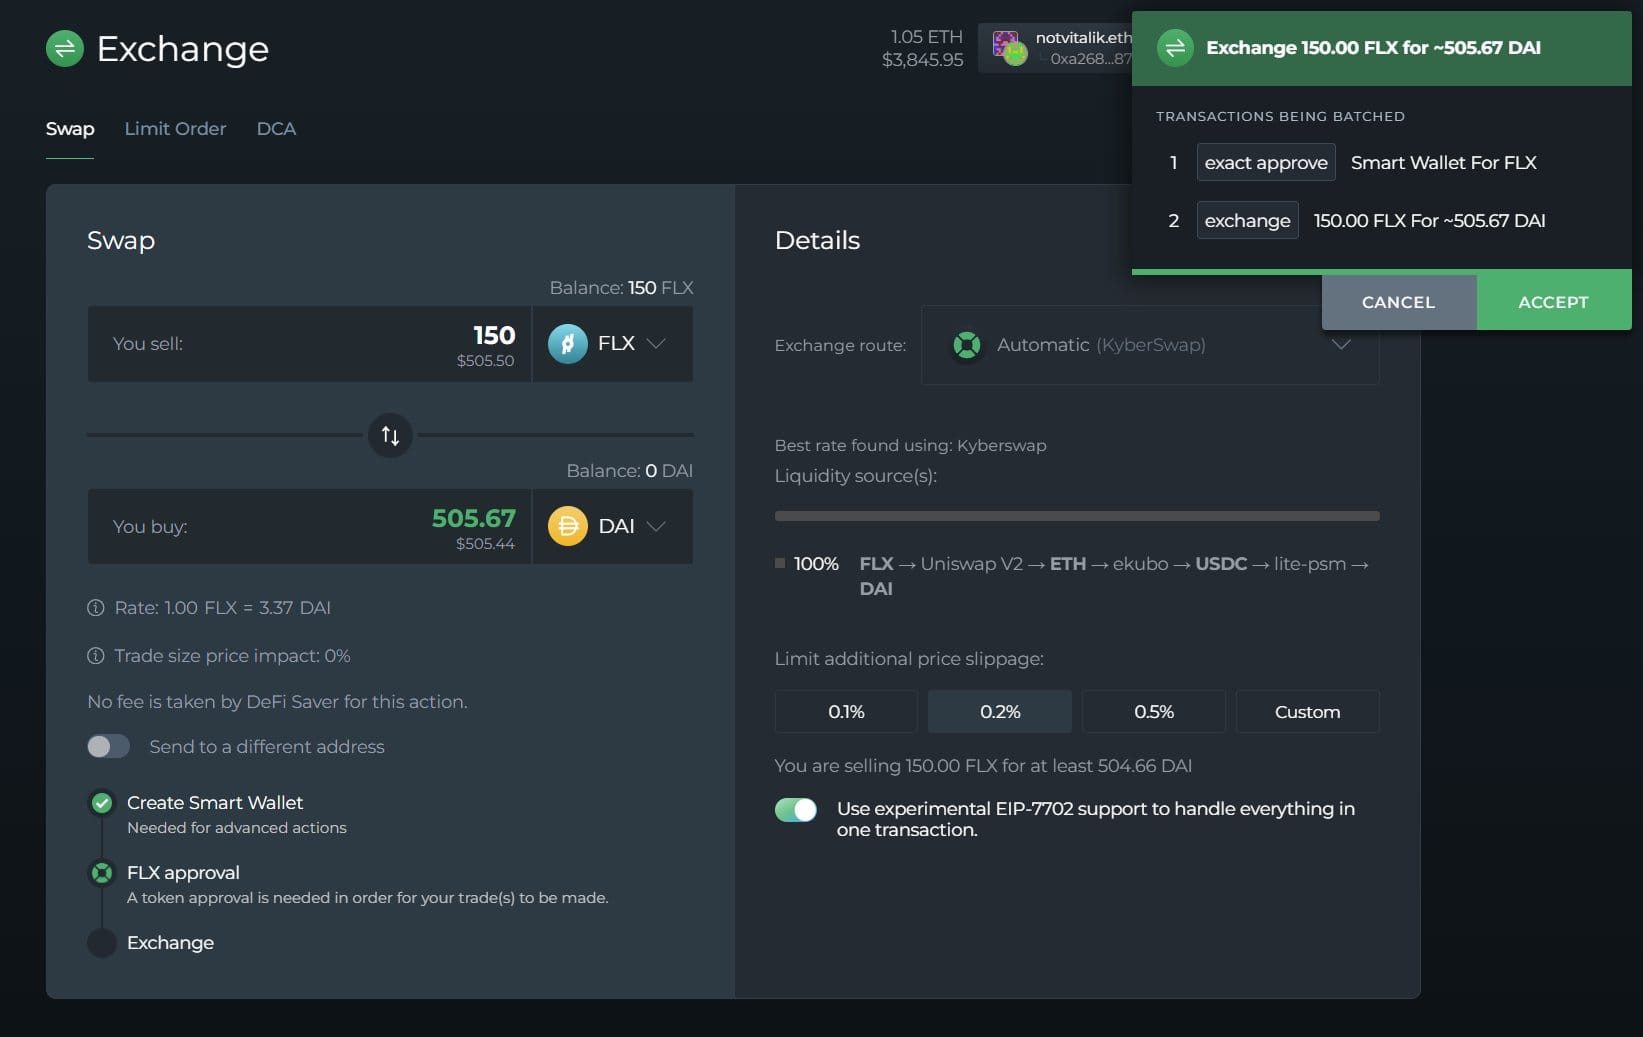Click the notvitalik.eth account name
This screenshot has height=1037, width=1643.
tap(1083, 37)
